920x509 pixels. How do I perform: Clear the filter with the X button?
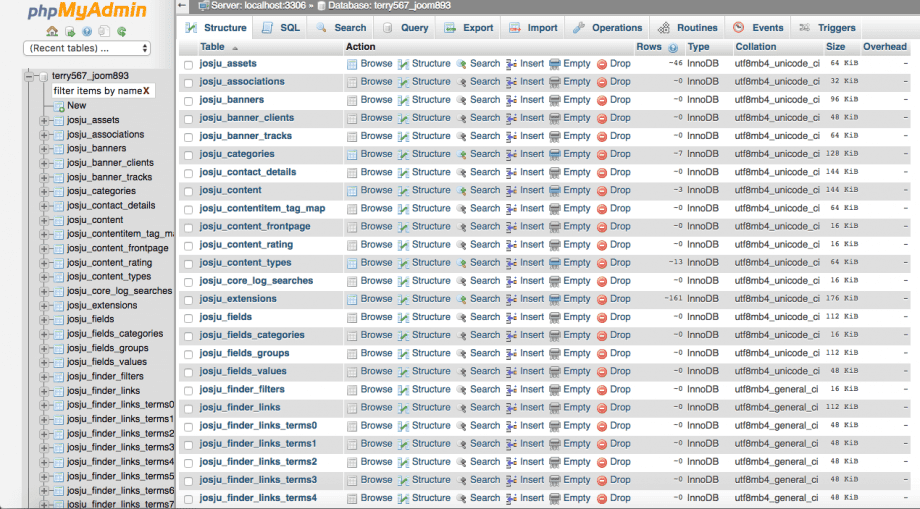146,91
